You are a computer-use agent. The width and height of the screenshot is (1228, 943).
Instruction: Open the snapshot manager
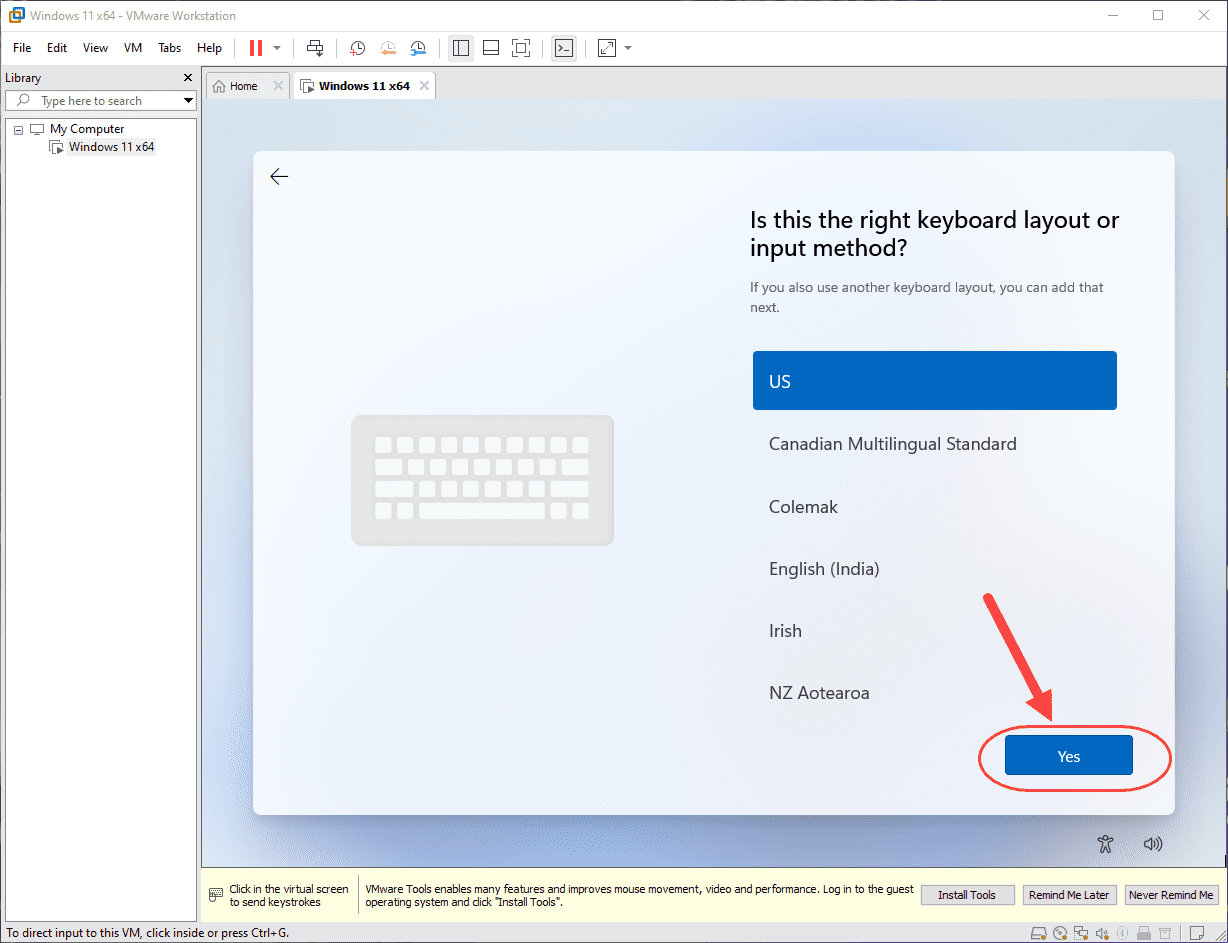[x=418, y=48]
